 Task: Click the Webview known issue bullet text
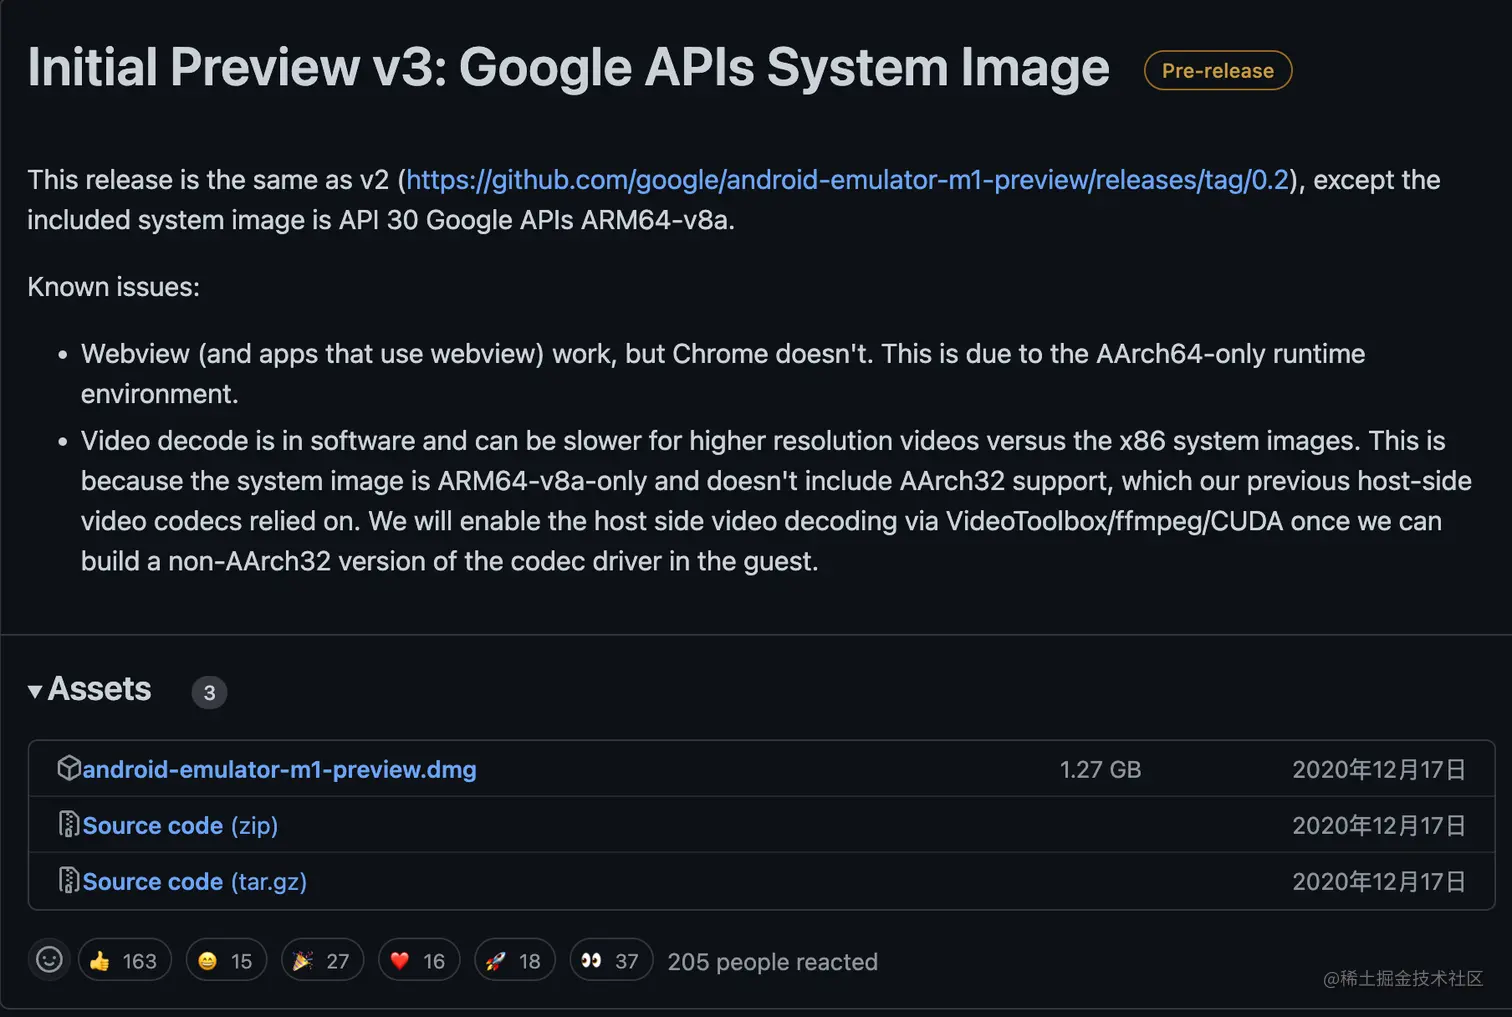(x=723, y=374)
